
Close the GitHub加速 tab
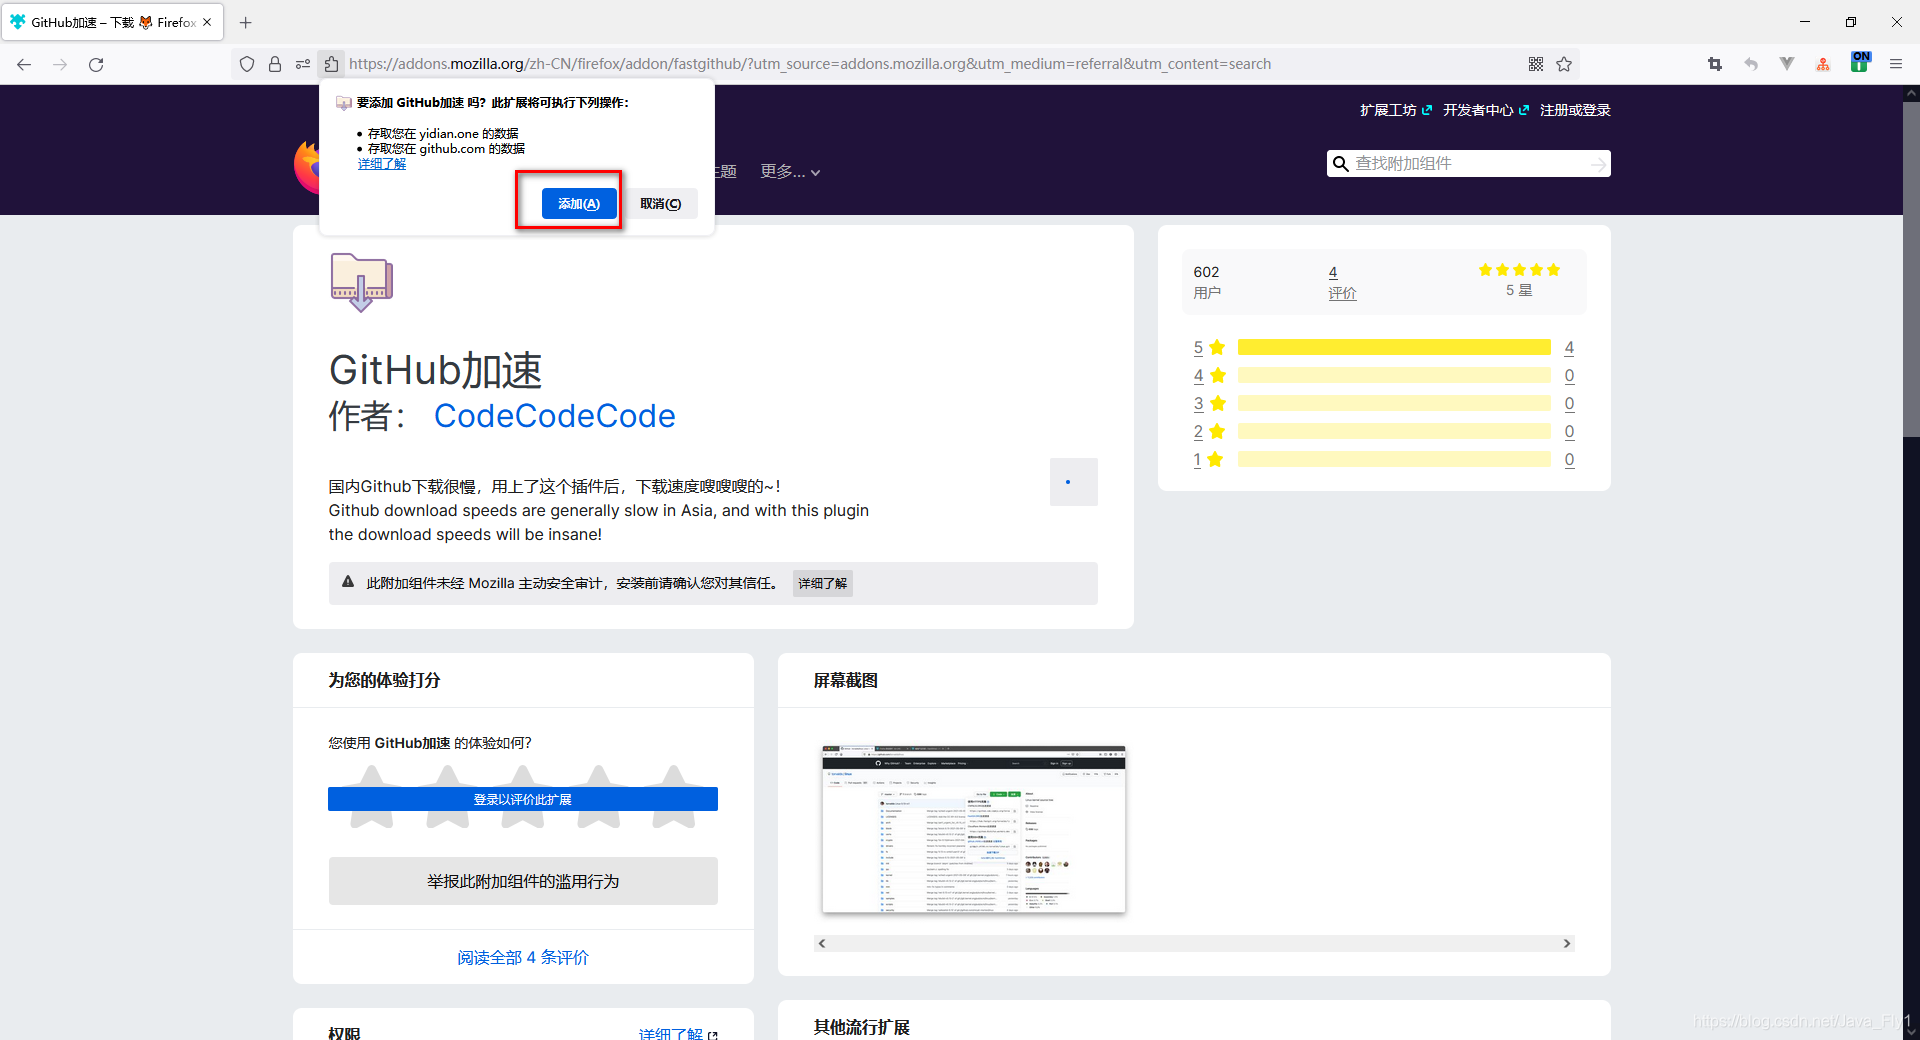[207, 22]
